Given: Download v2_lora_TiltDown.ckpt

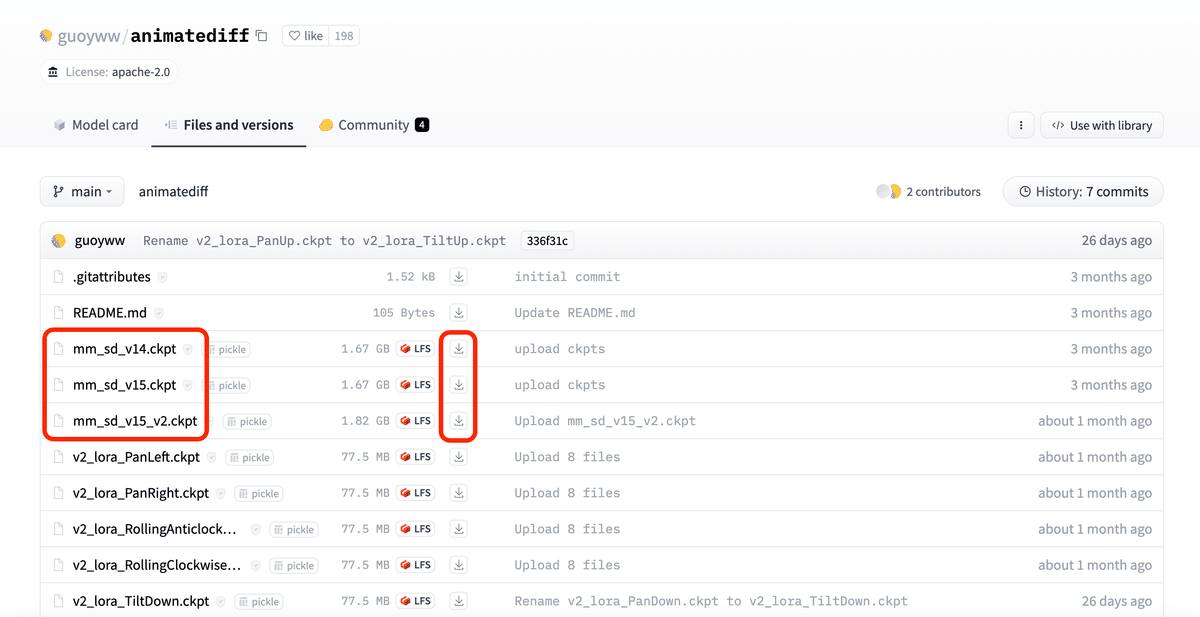Looking at the screenshot, I should pos(458,601).
